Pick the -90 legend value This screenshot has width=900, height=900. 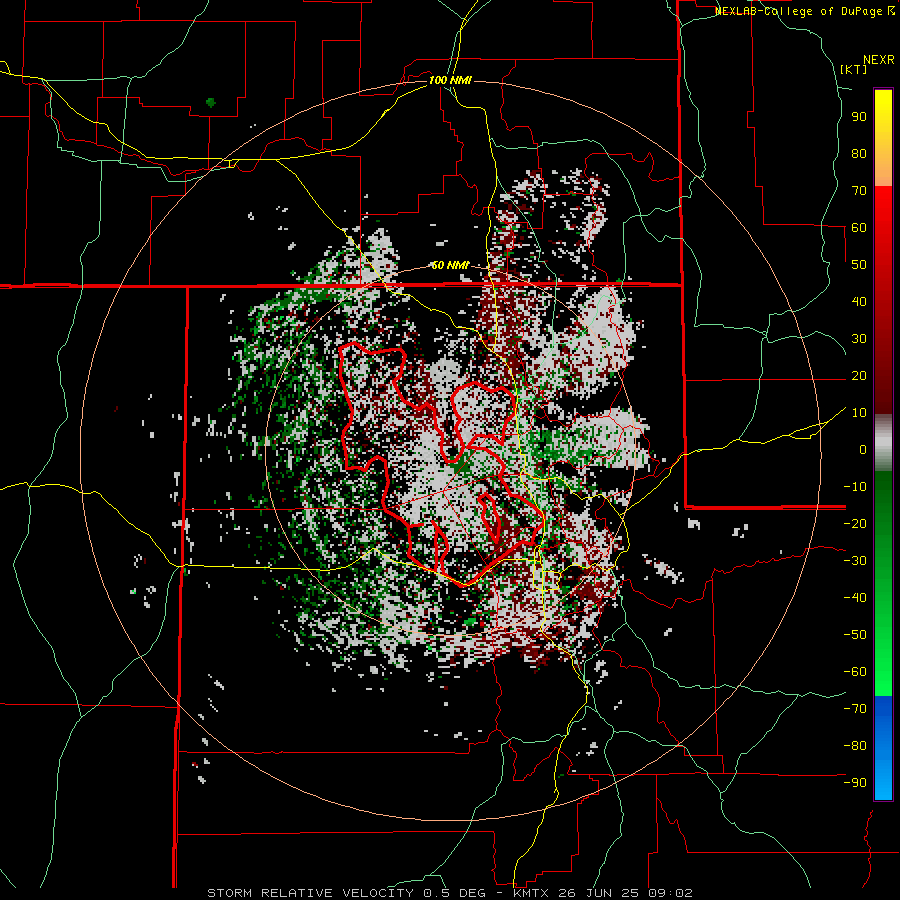pos(855,783)
